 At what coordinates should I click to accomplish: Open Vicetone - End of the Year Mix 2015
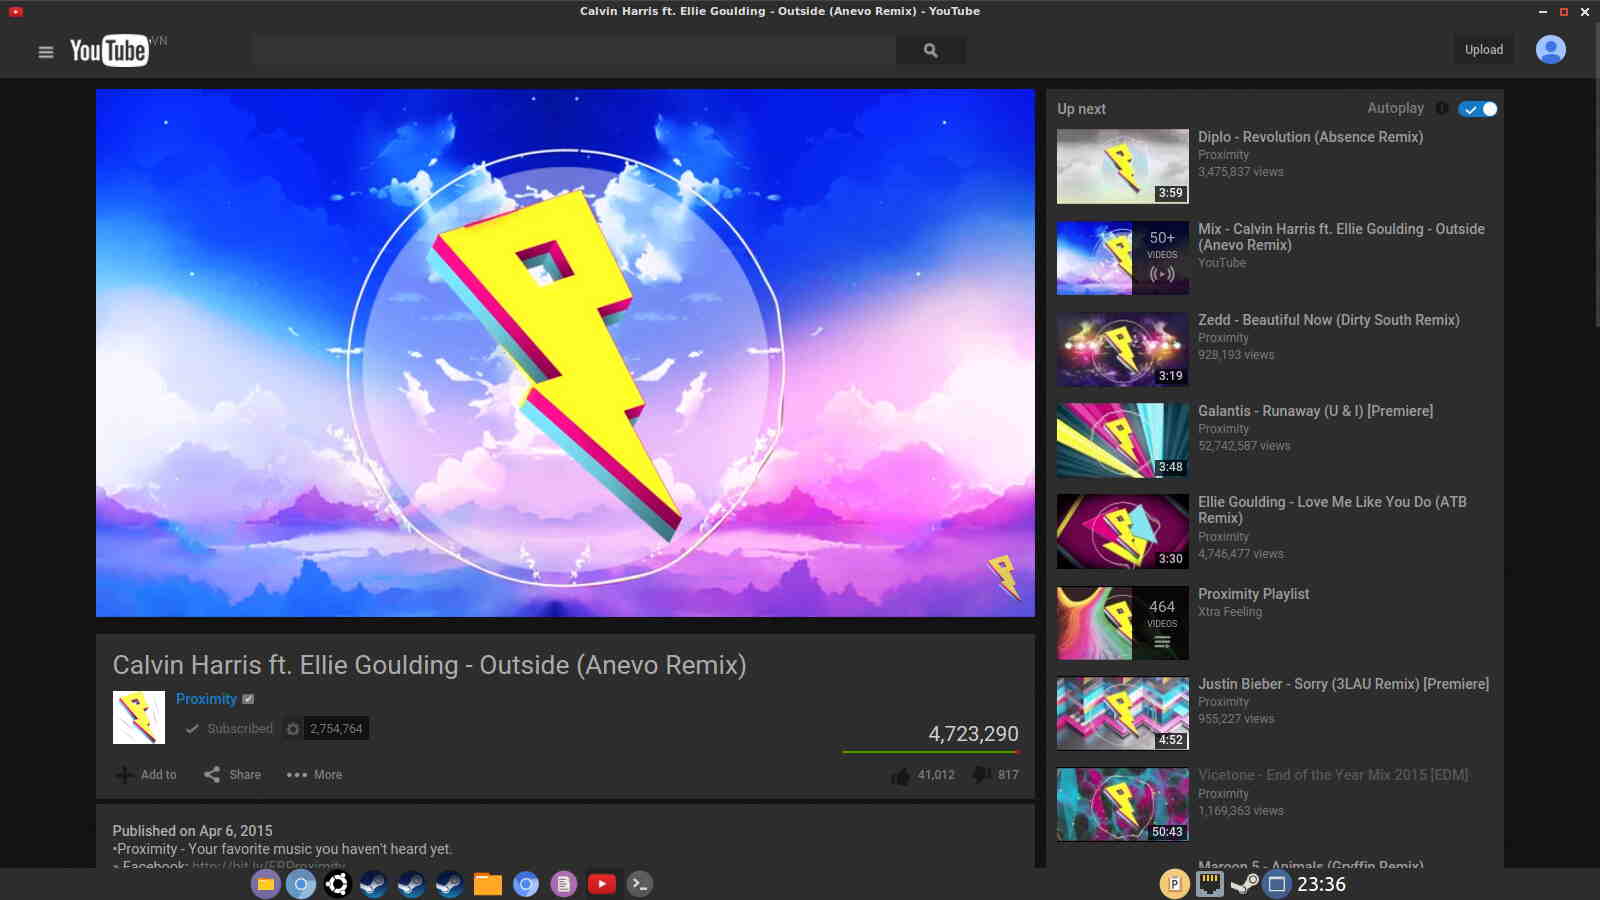[1333, 775]
